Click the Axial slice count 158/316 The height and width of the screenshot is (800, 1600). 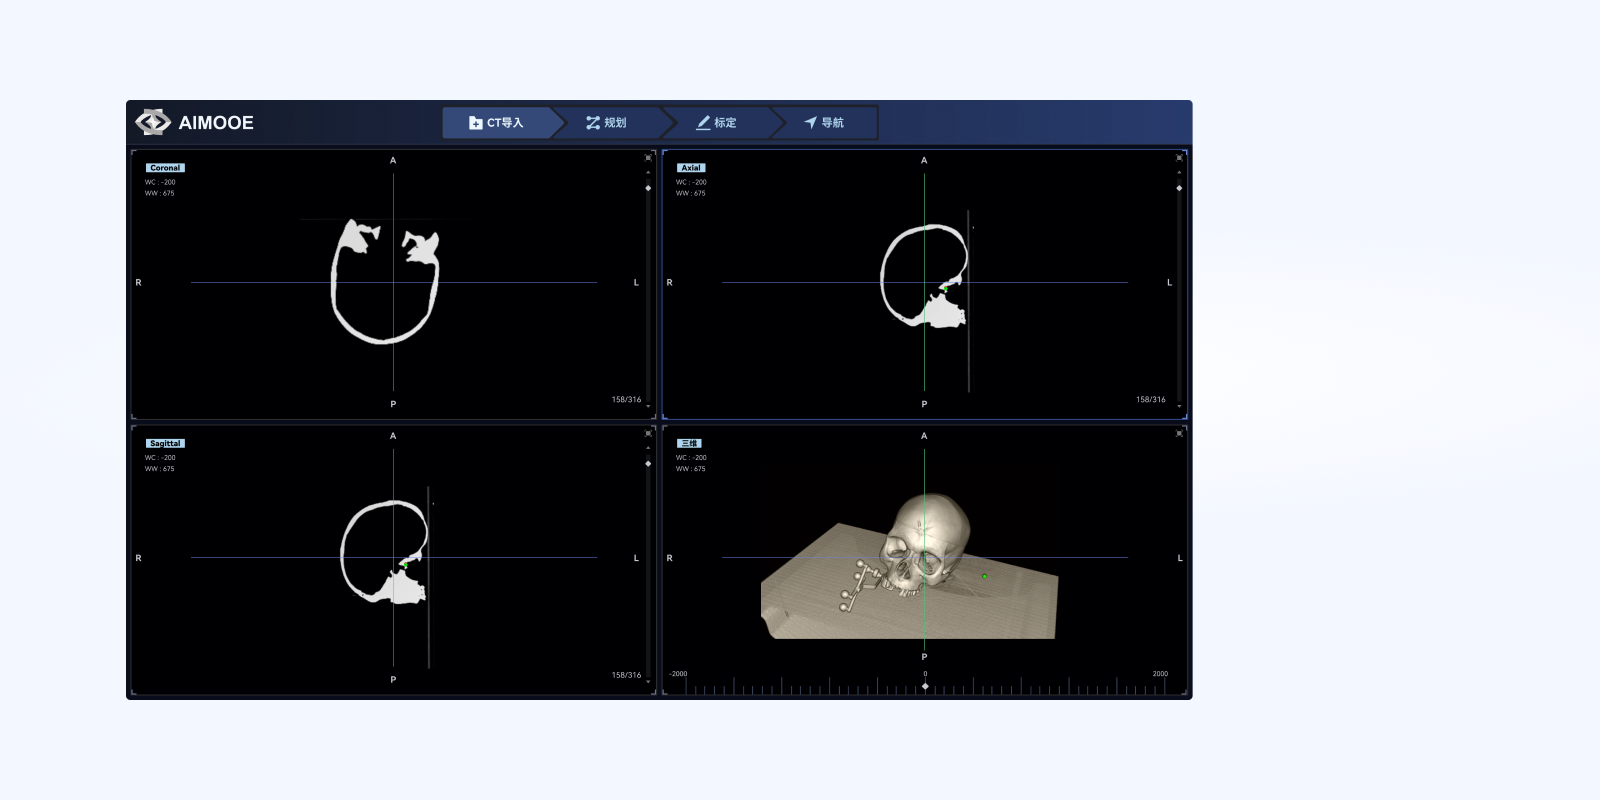1151,400
